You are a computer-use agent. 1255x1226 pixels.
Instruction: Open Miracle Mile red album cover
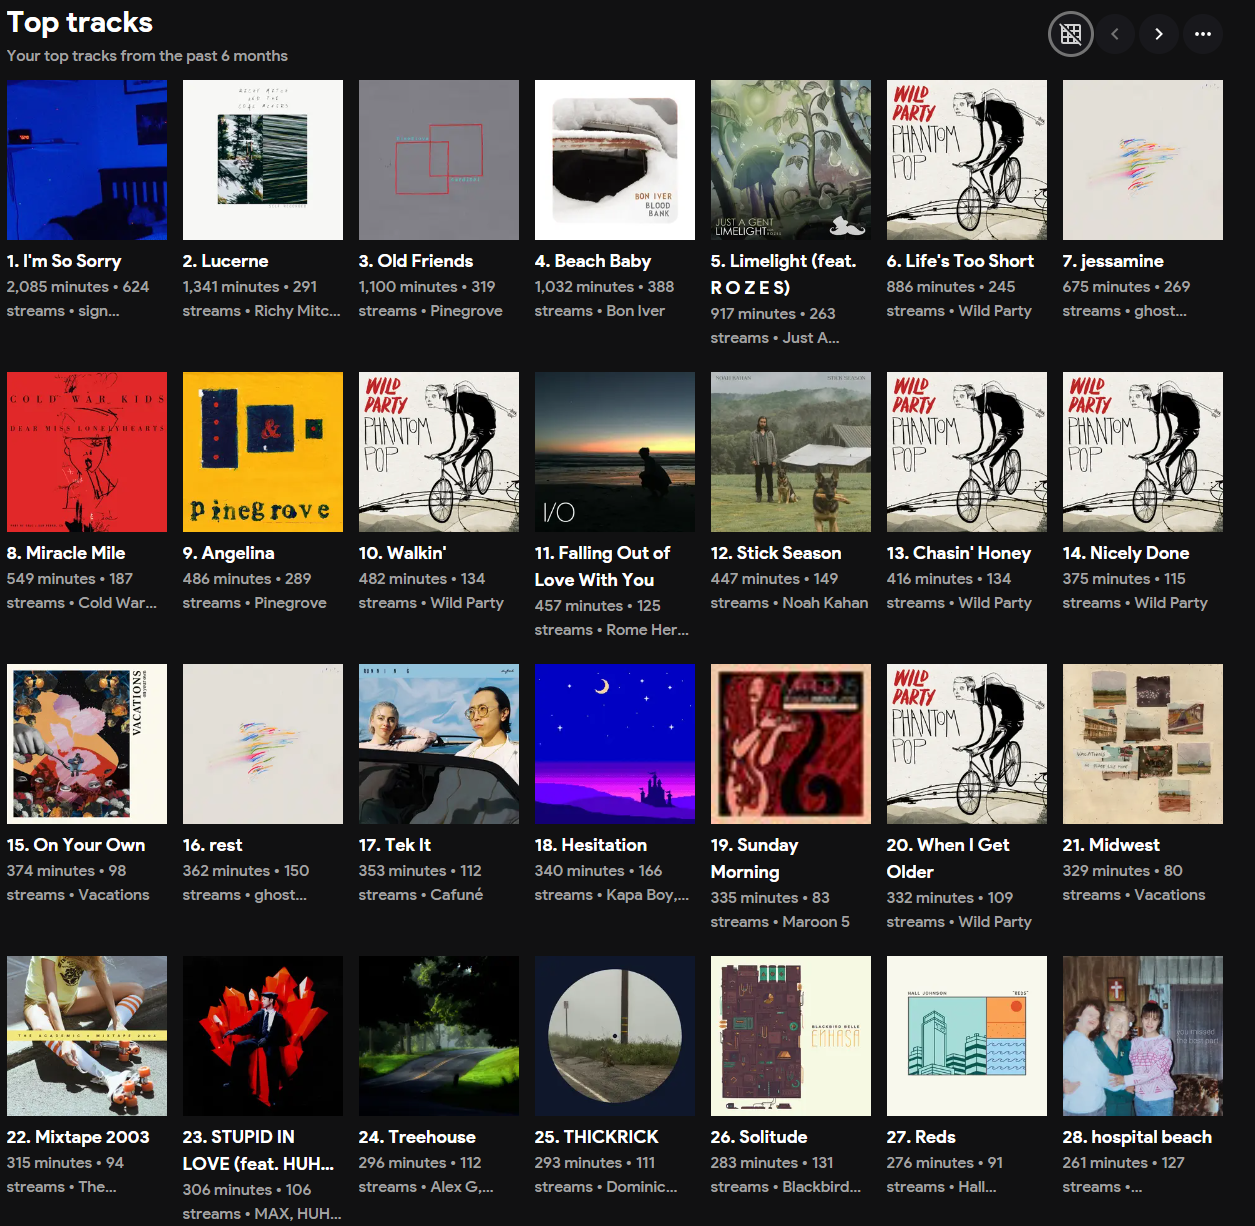tap(87, 452)
